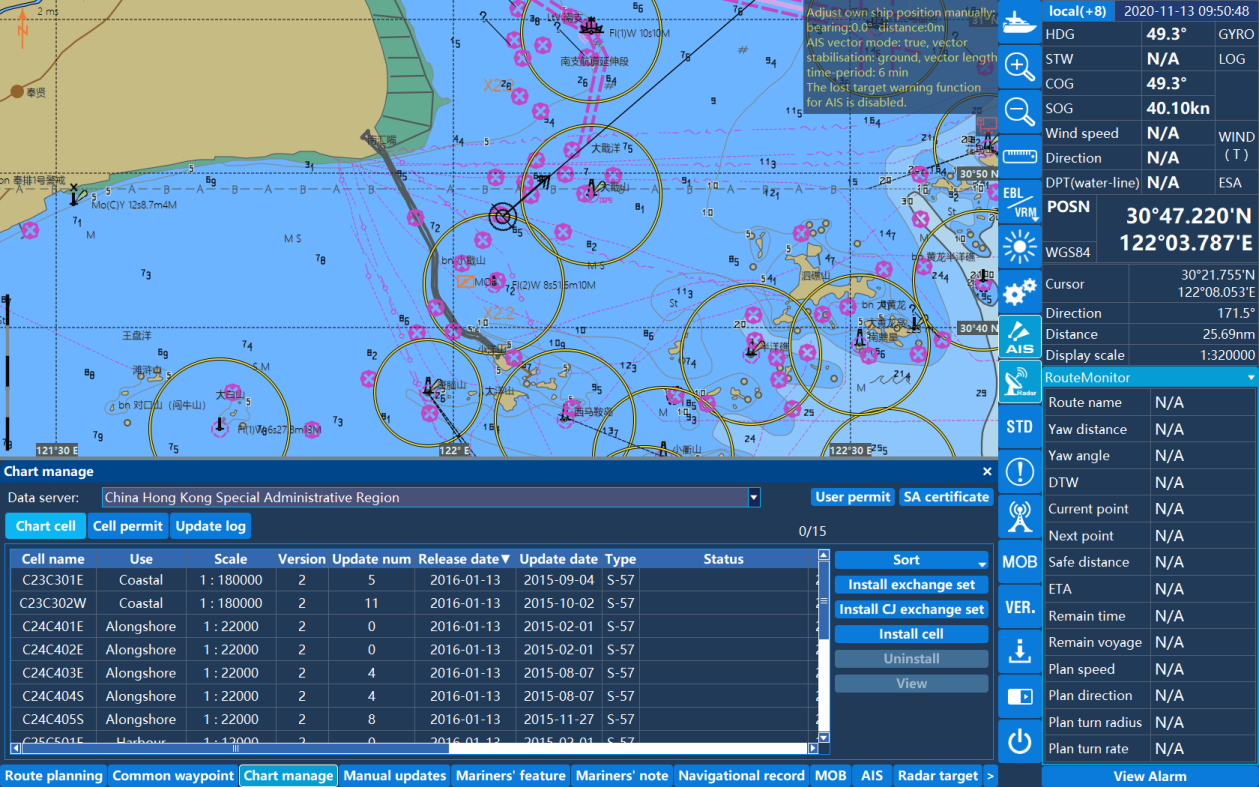Open settings with the gears icon
Viewport: 1259px width, 787px height.
(x=1019, y=291)
